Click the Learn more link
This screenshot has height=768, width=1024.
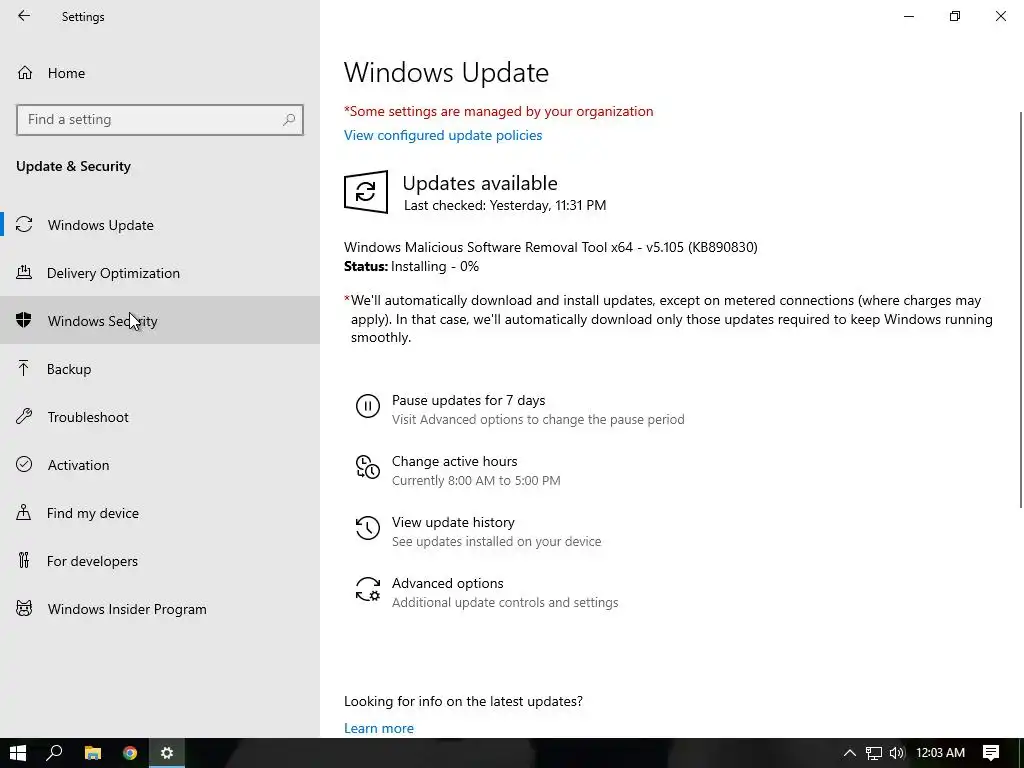379,728
